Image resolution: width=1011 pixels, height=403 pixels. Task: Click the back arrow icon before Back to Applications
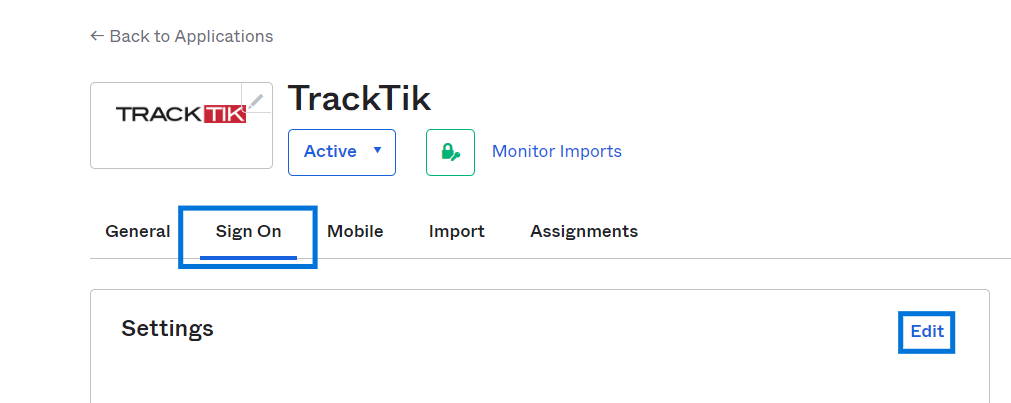point(97,36)
